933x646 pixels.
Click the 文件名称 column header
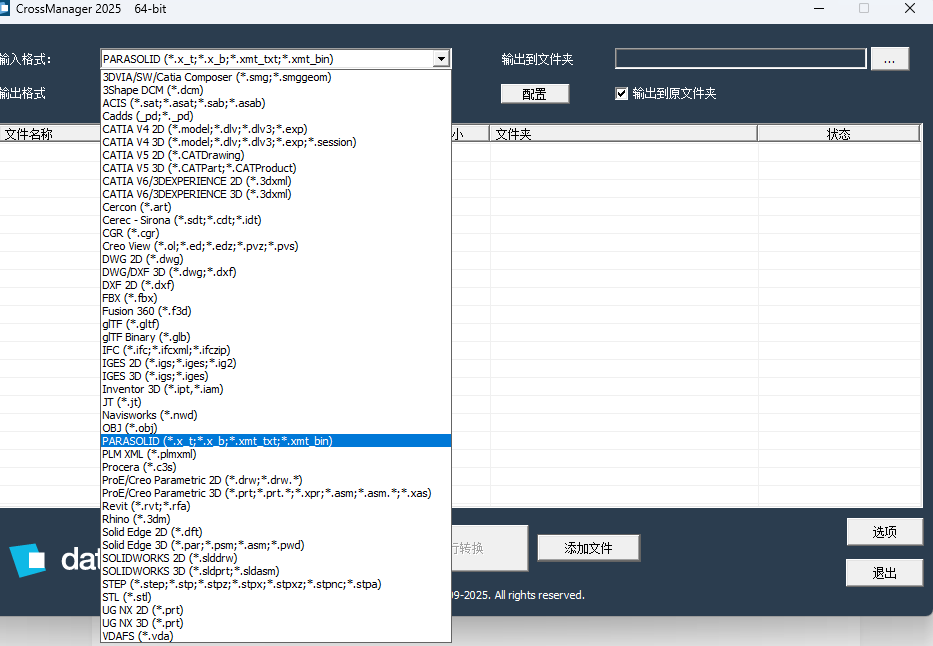pos(51,134)
